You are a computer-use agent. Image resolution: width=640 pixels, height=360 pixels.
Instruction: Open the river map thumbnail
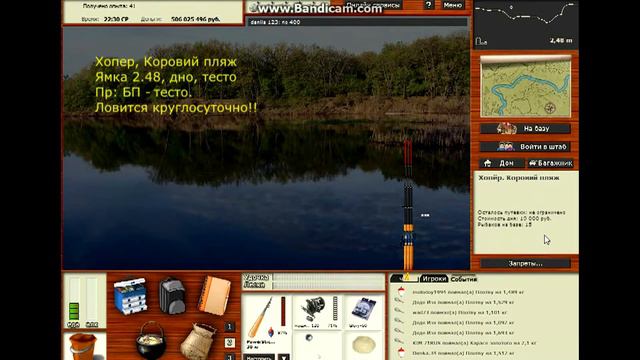point(525,87)
